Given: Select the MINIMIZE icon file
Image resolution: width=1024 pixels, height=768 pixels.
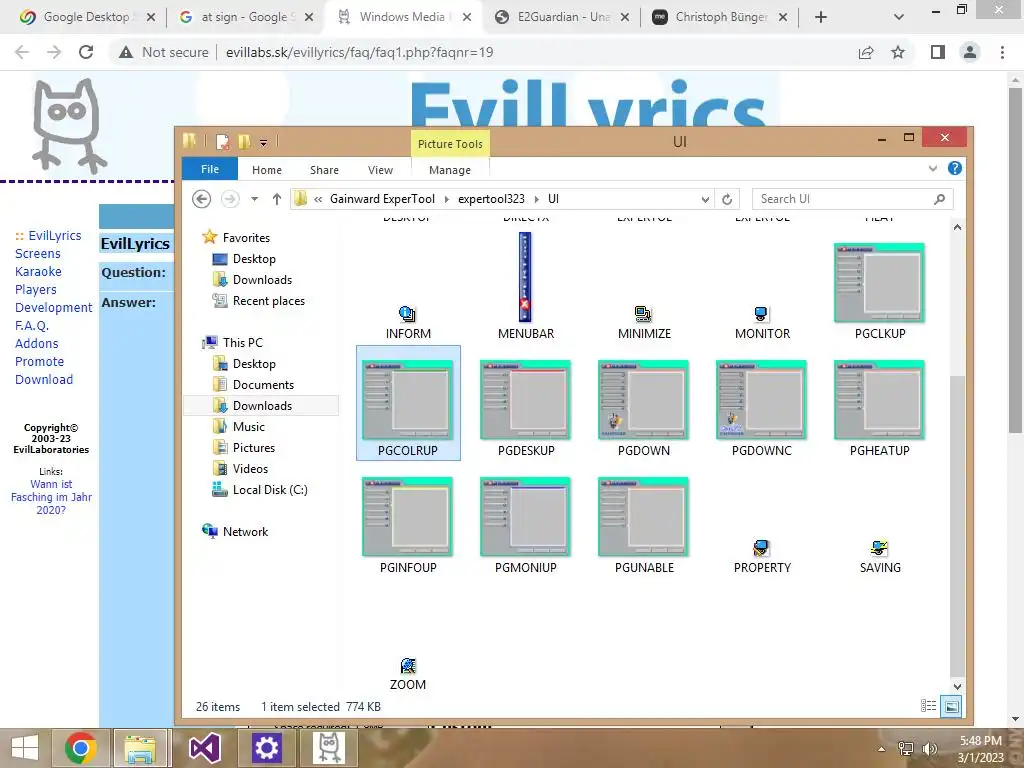Looking at the screenshot, I should coord(643,315).
